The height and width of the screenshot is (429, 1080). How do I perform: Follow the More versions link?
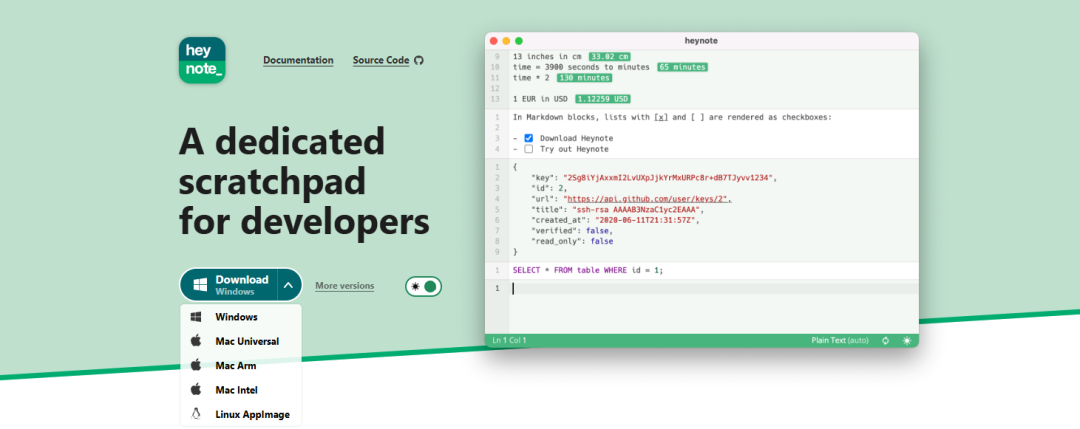[x=344, y=285]
